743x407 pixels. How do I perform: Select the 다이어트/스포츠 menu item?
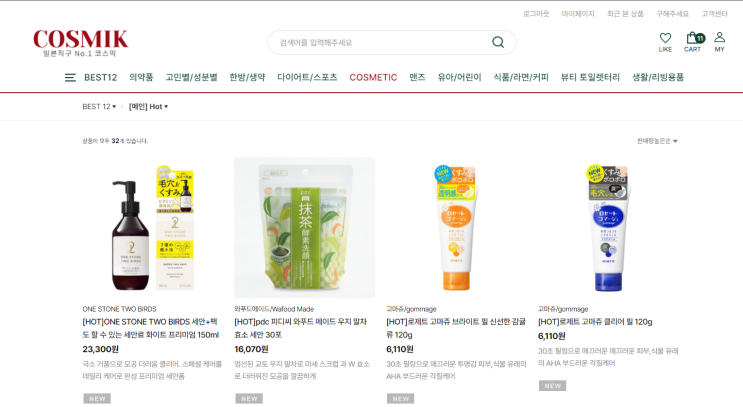click(307, 77)
